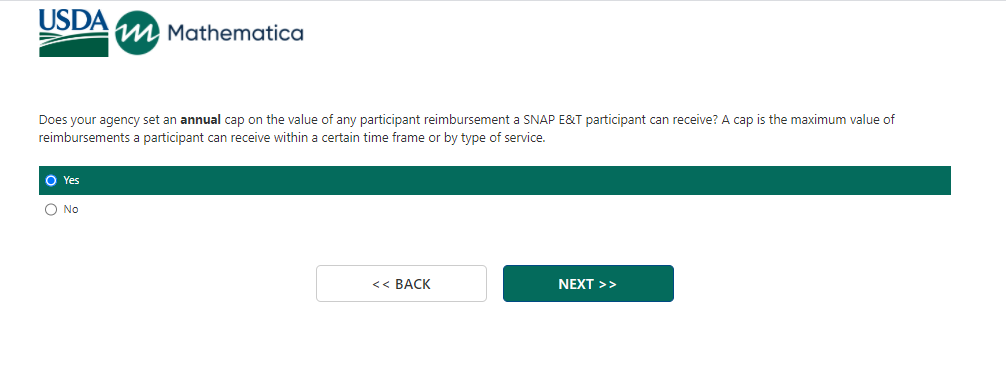Screen dimensions: 1006x386
Task: Go forward with the NEXT >> button
Action: (588, 283)
